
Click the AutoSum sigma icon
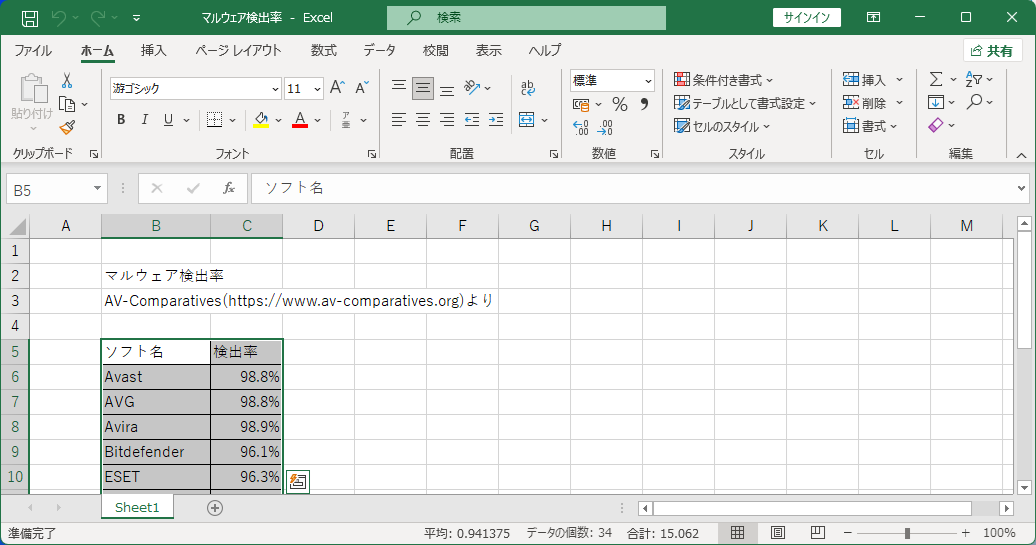(x=936, y=79)
